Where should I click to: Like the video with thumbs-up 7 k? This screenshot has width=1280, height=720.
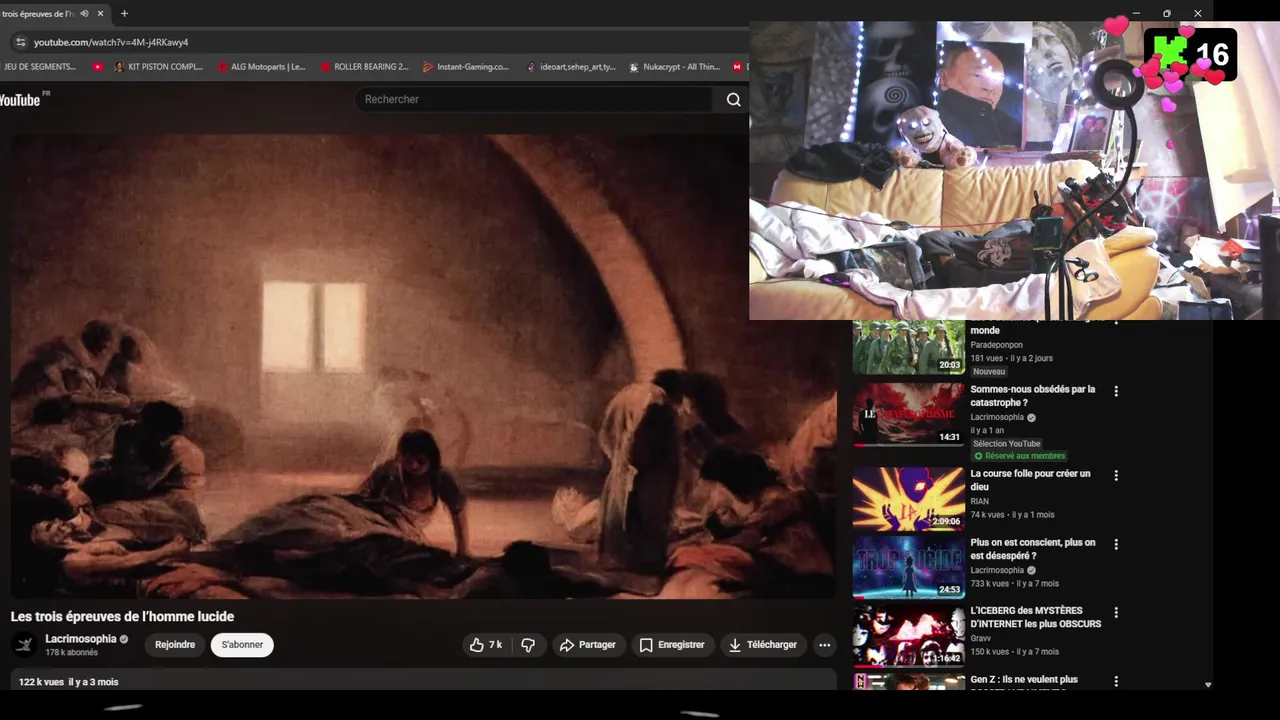click(486, 645)
